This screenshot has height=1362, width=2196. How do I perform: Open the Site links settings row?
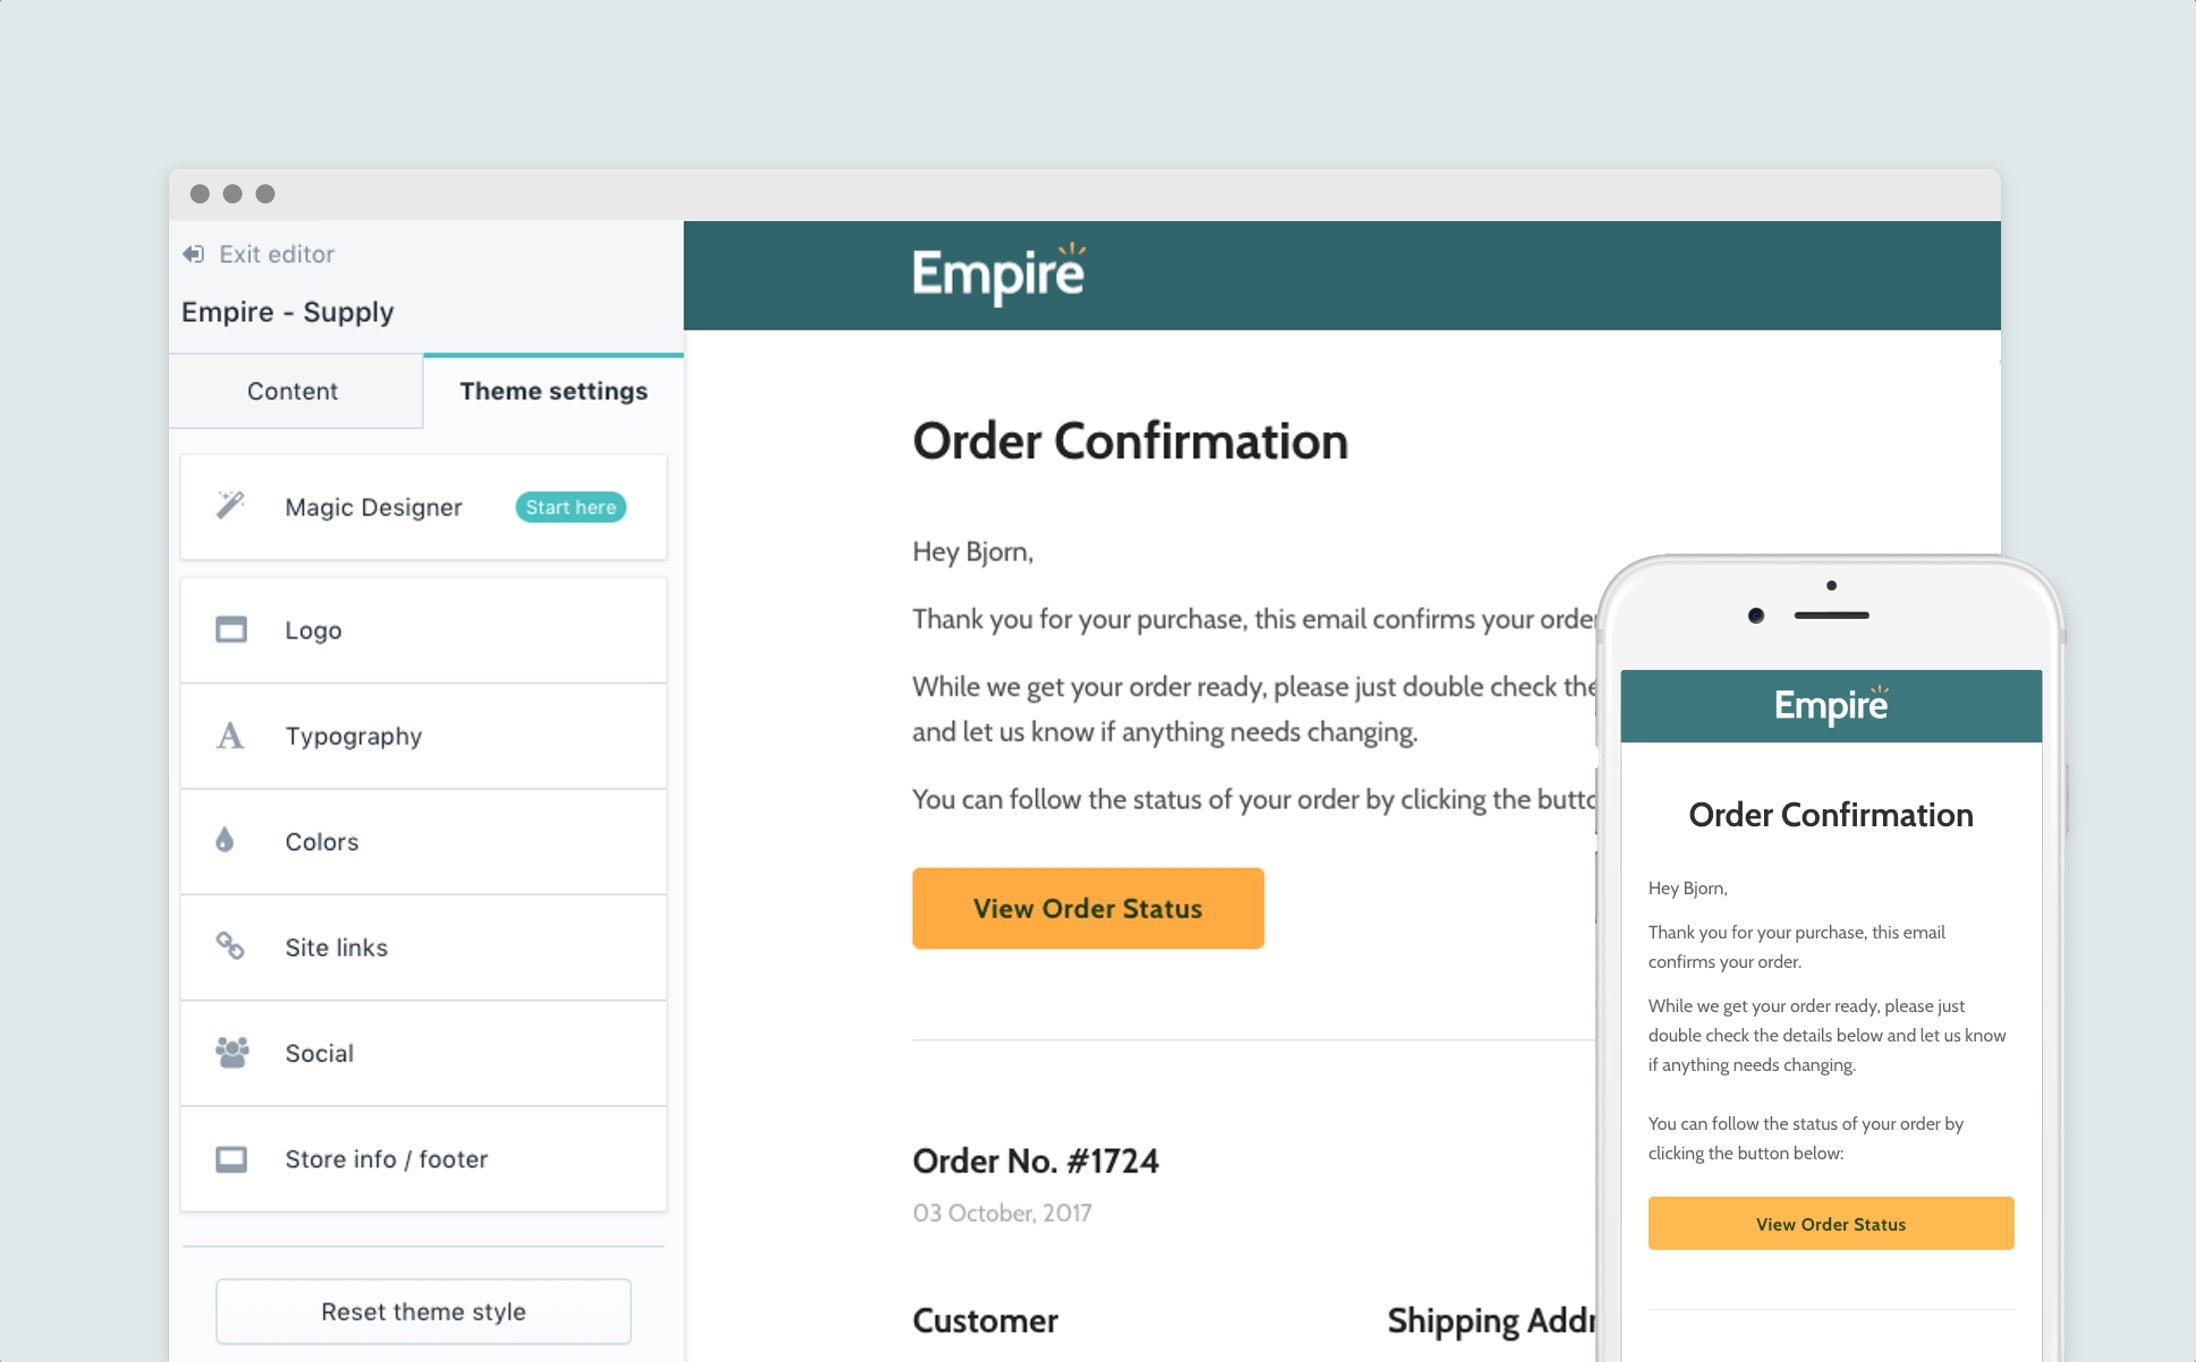pos(423,947)
